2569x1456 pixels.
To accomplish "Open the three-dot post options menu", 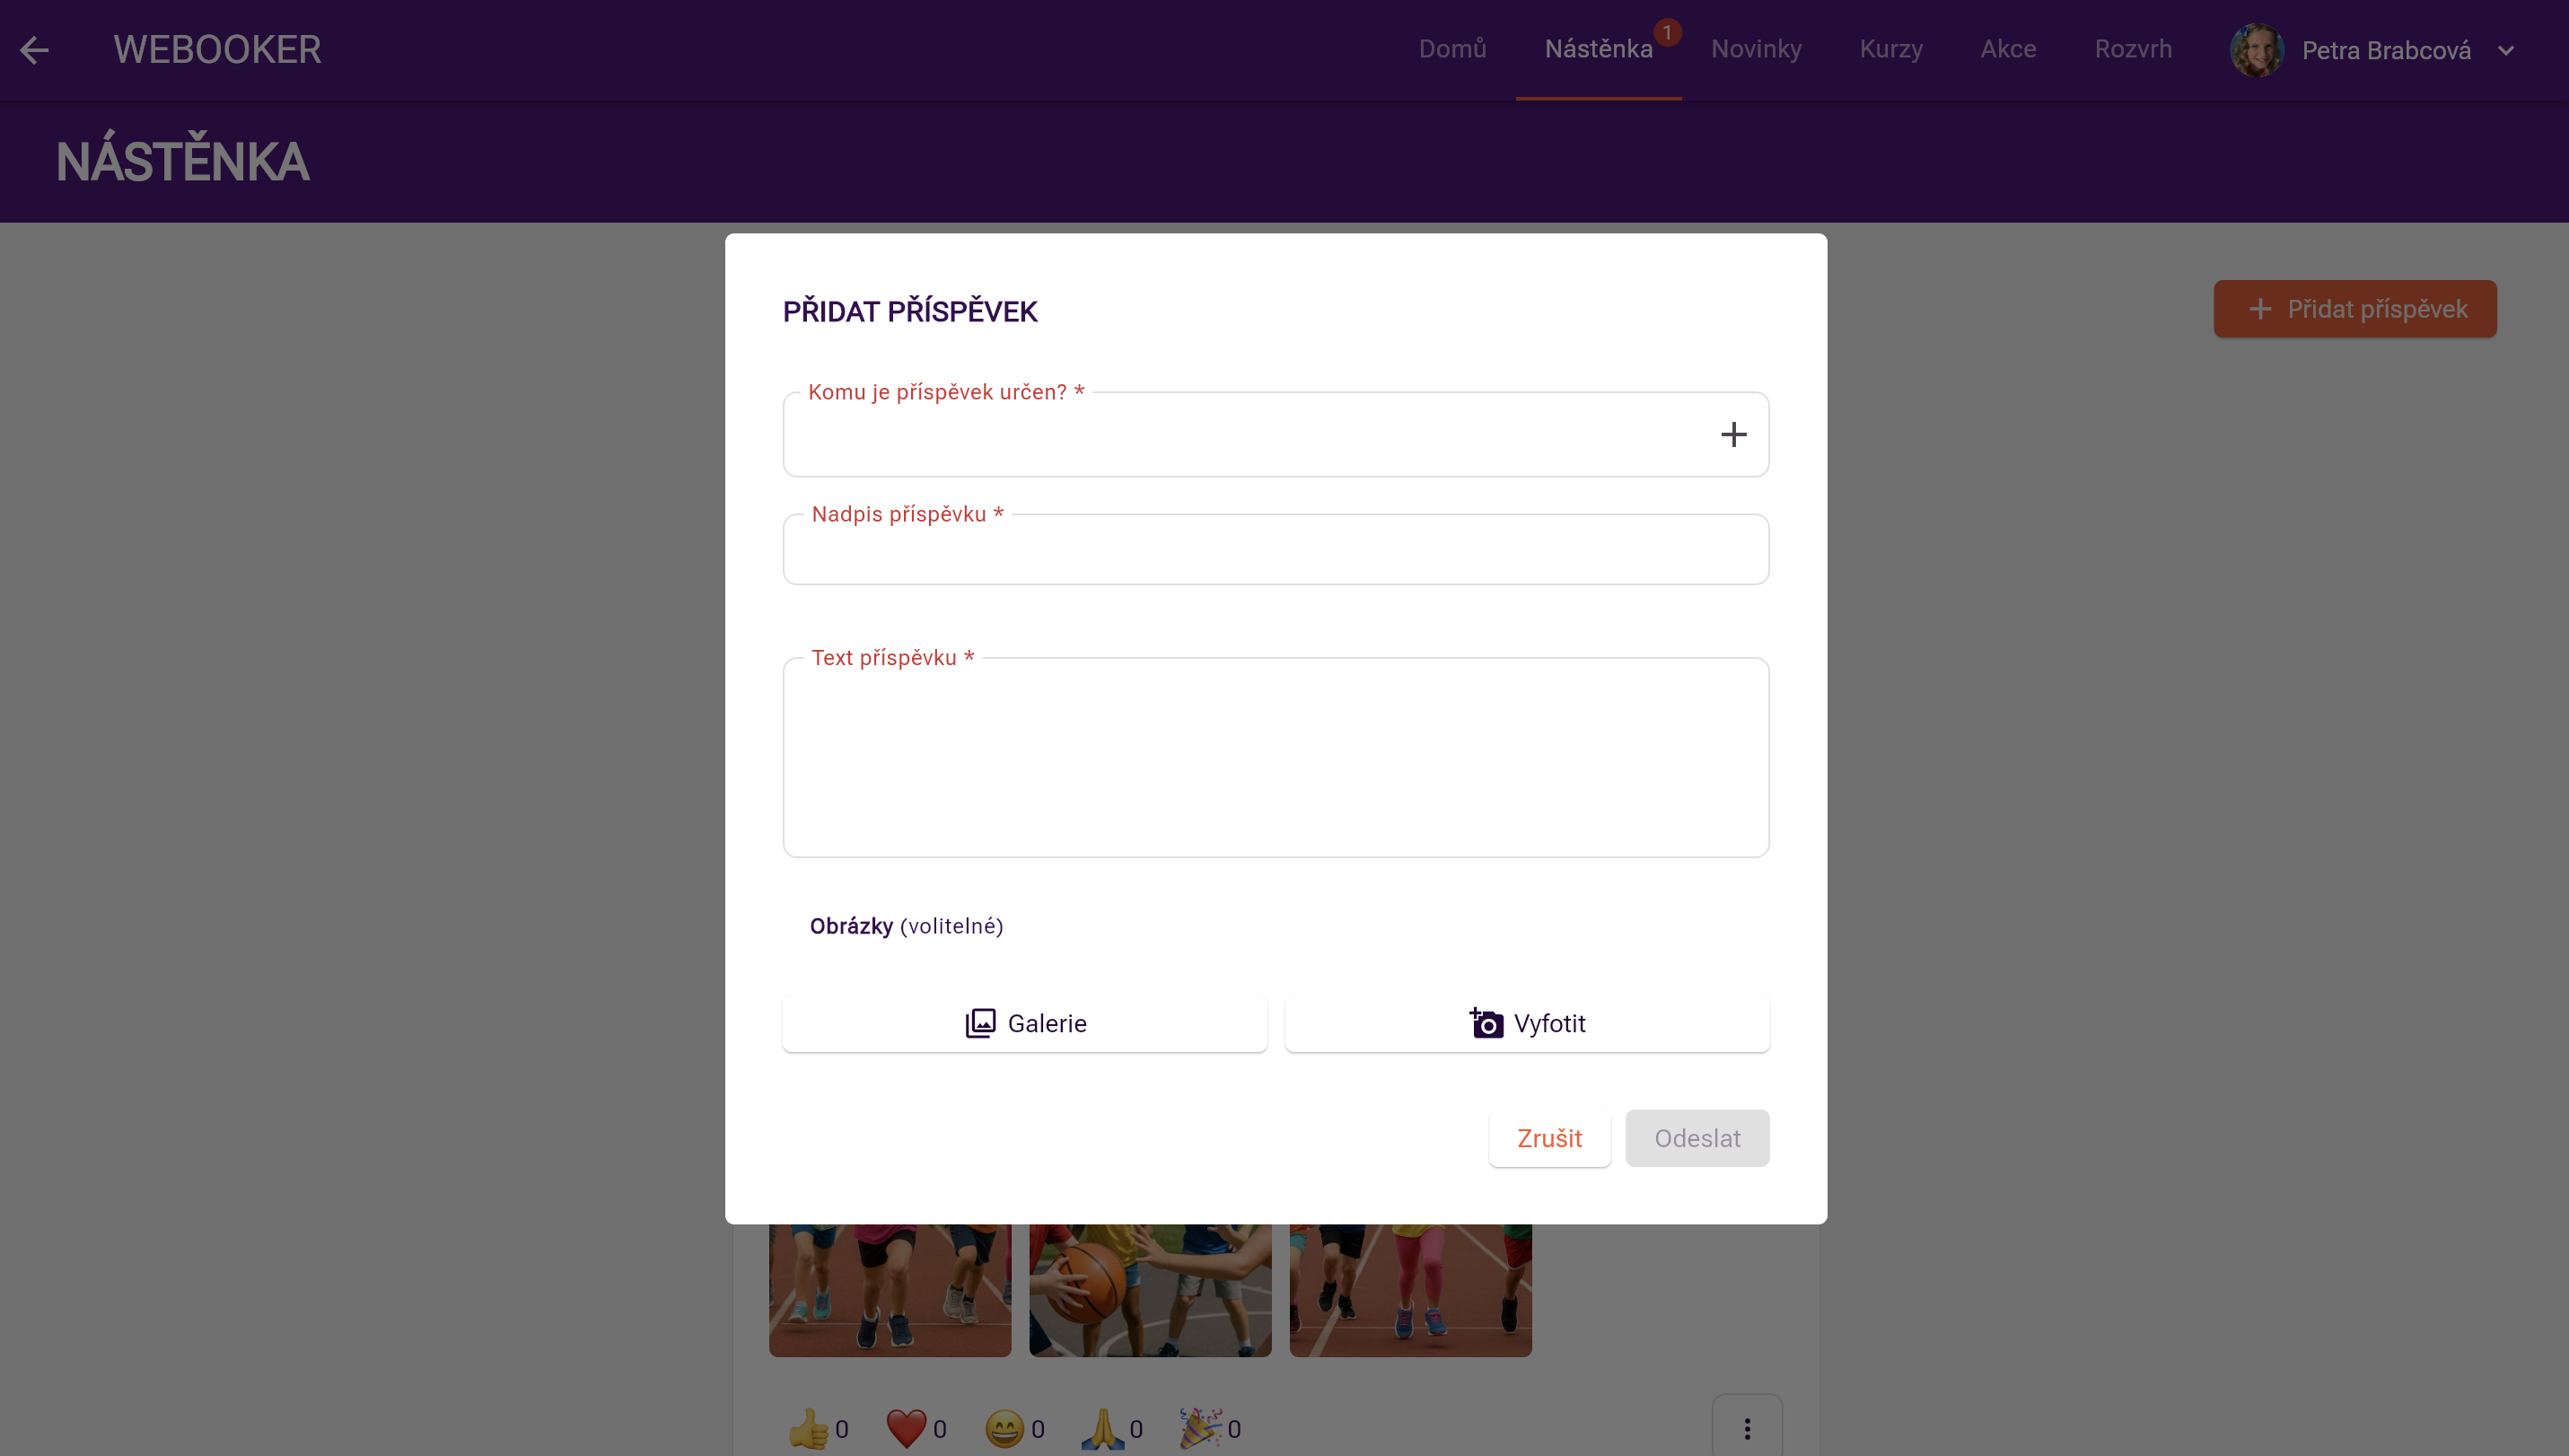I will point(1747,1429).
